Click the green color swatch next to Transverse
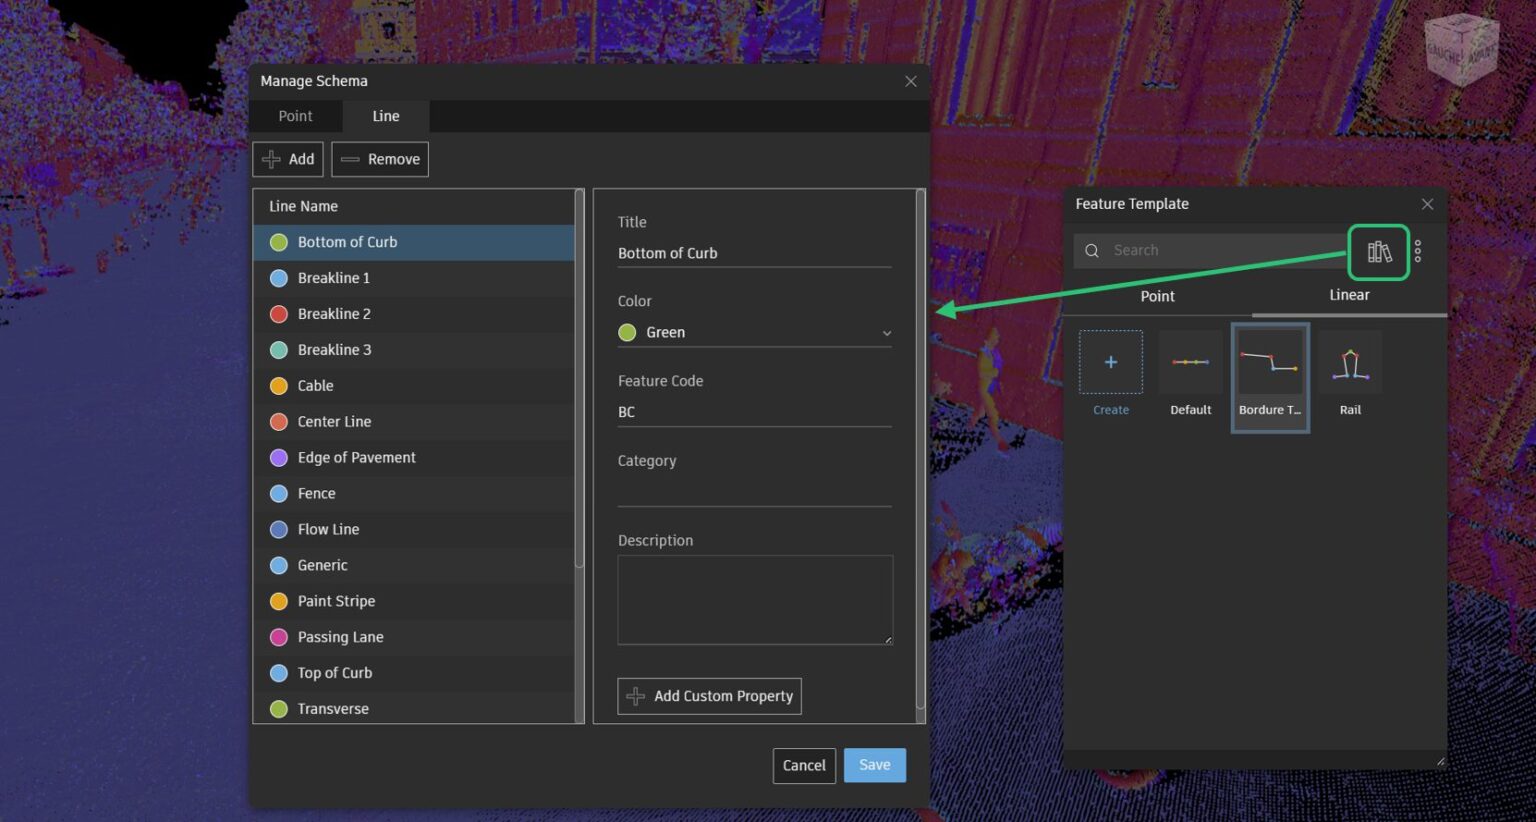 (278, 708)
